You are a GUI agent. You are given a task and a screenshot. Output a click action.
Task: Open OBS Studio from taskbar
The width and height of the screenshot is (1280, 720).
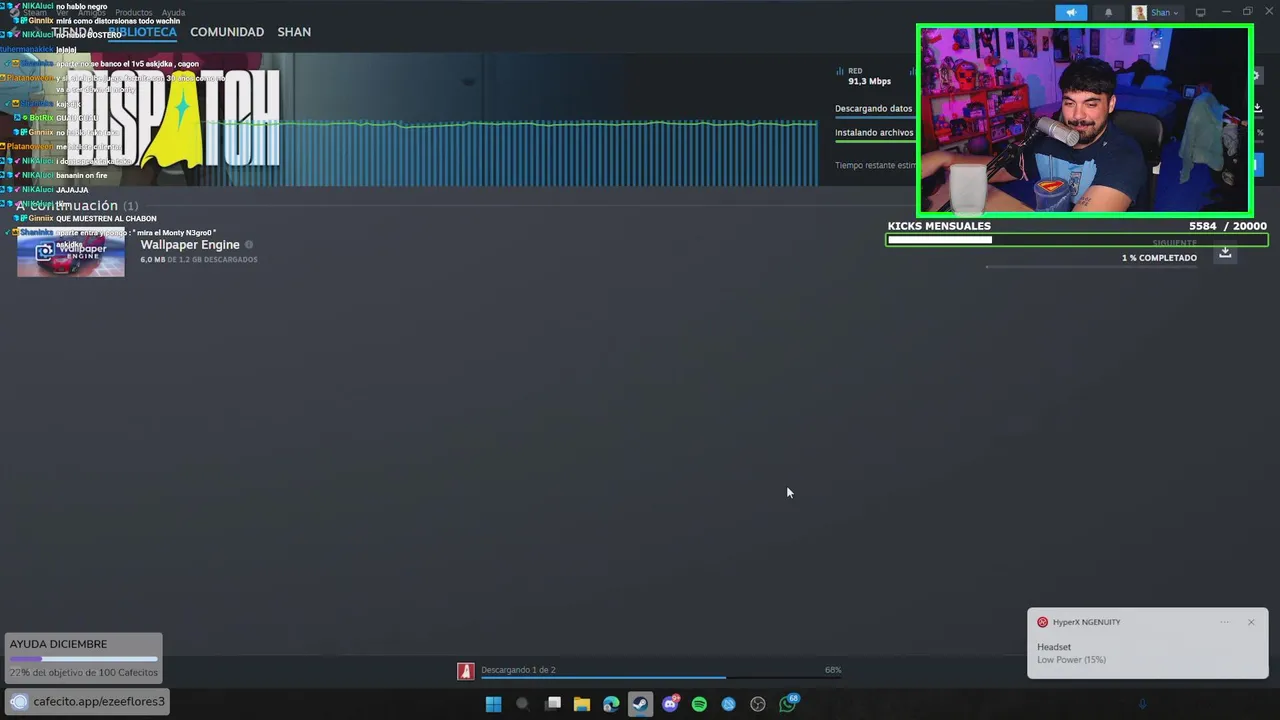758,704
